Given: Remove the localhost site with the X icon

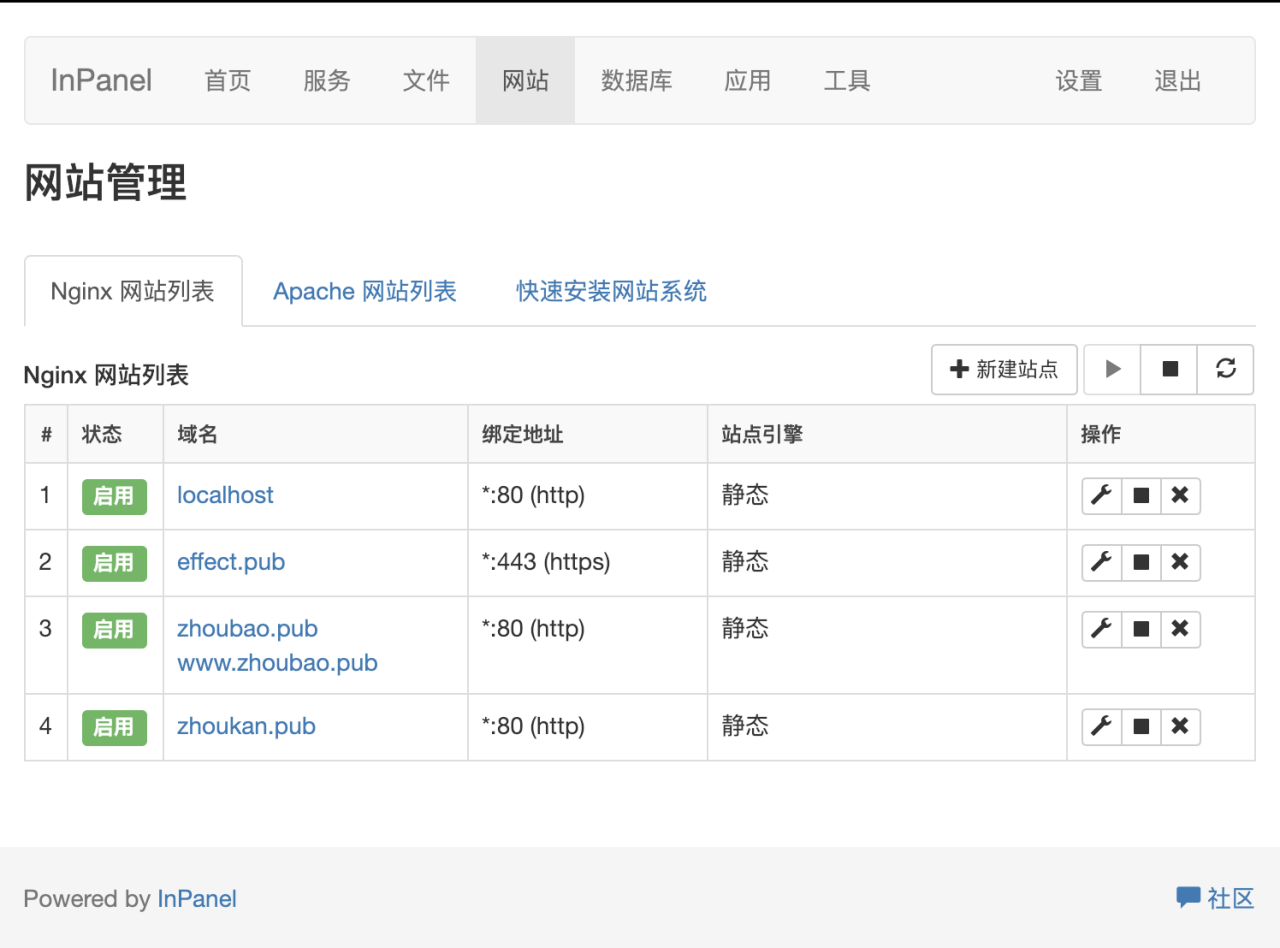Looking at the screenshot, I should [x=1180, y=495].
